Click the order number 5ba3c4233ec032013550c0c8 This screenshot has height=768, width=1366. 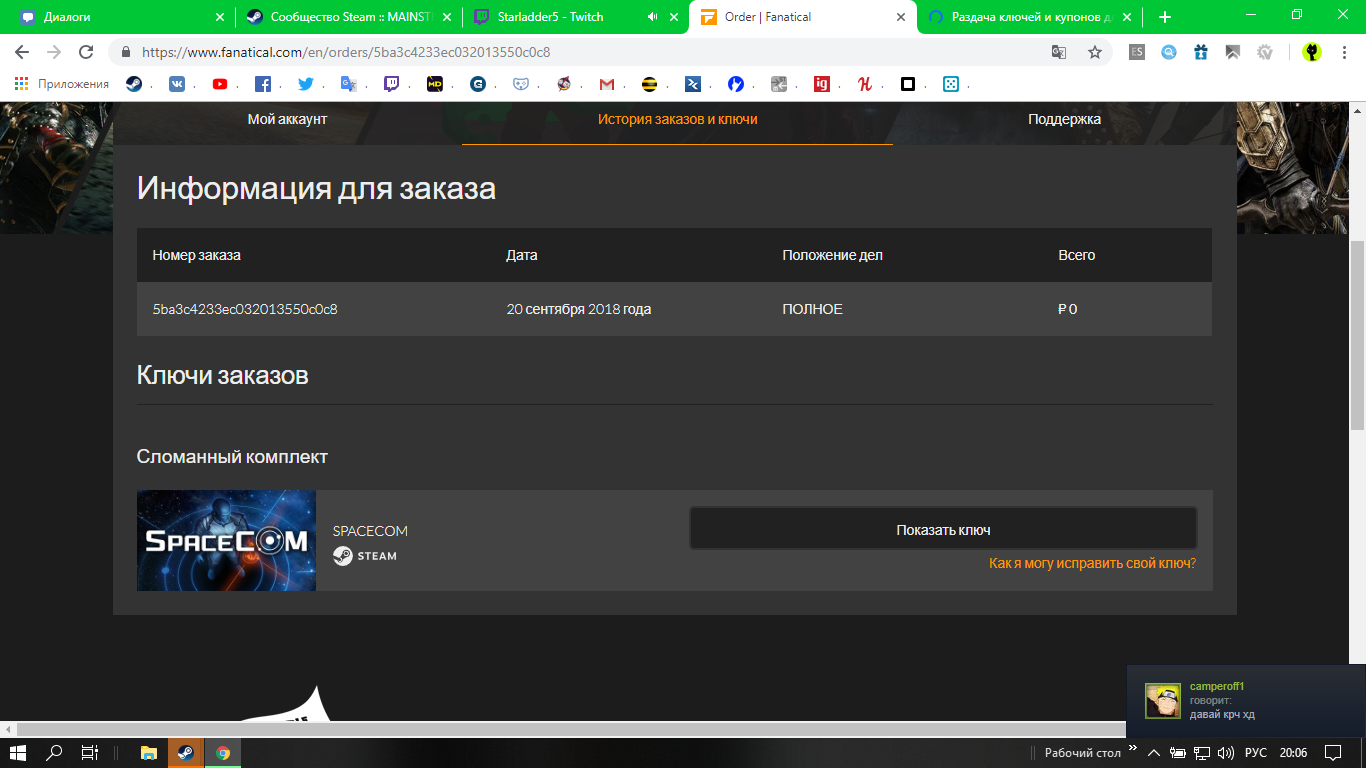pos(245,309)
